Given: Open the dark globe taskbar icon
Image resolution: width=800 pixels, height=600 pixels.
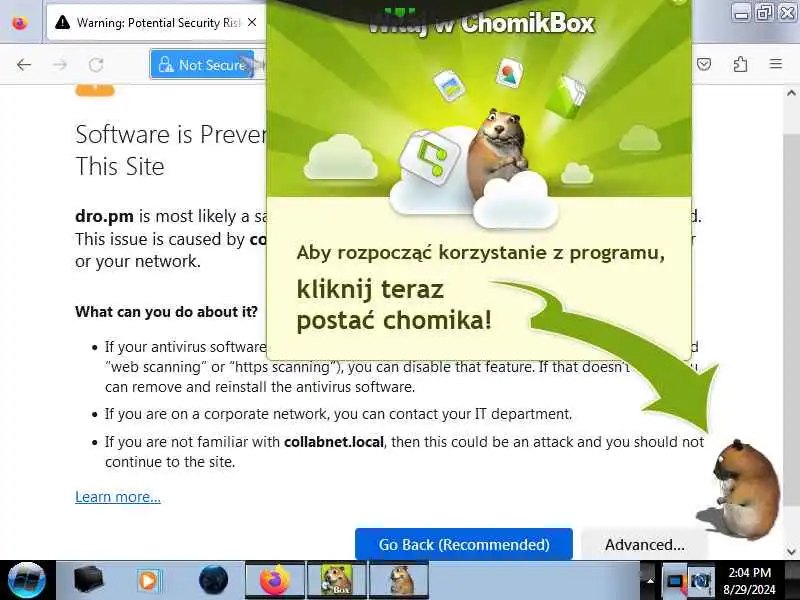Looking at the screenshot, I should (213, 580).
